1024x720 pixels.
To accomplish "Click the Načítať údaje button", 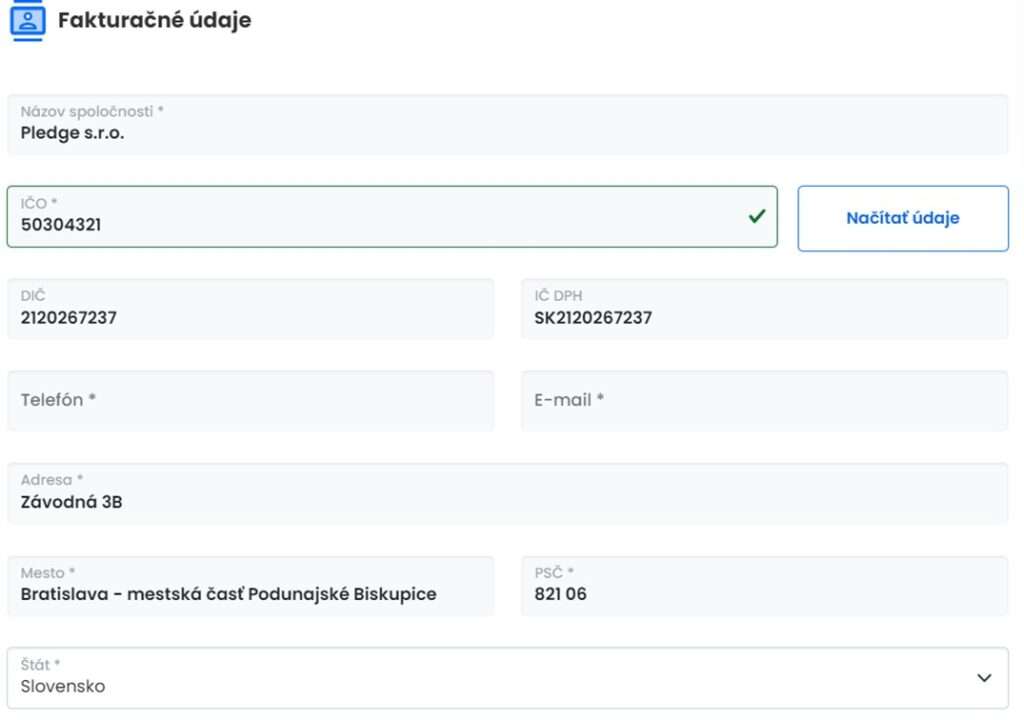I will [903, 218].
